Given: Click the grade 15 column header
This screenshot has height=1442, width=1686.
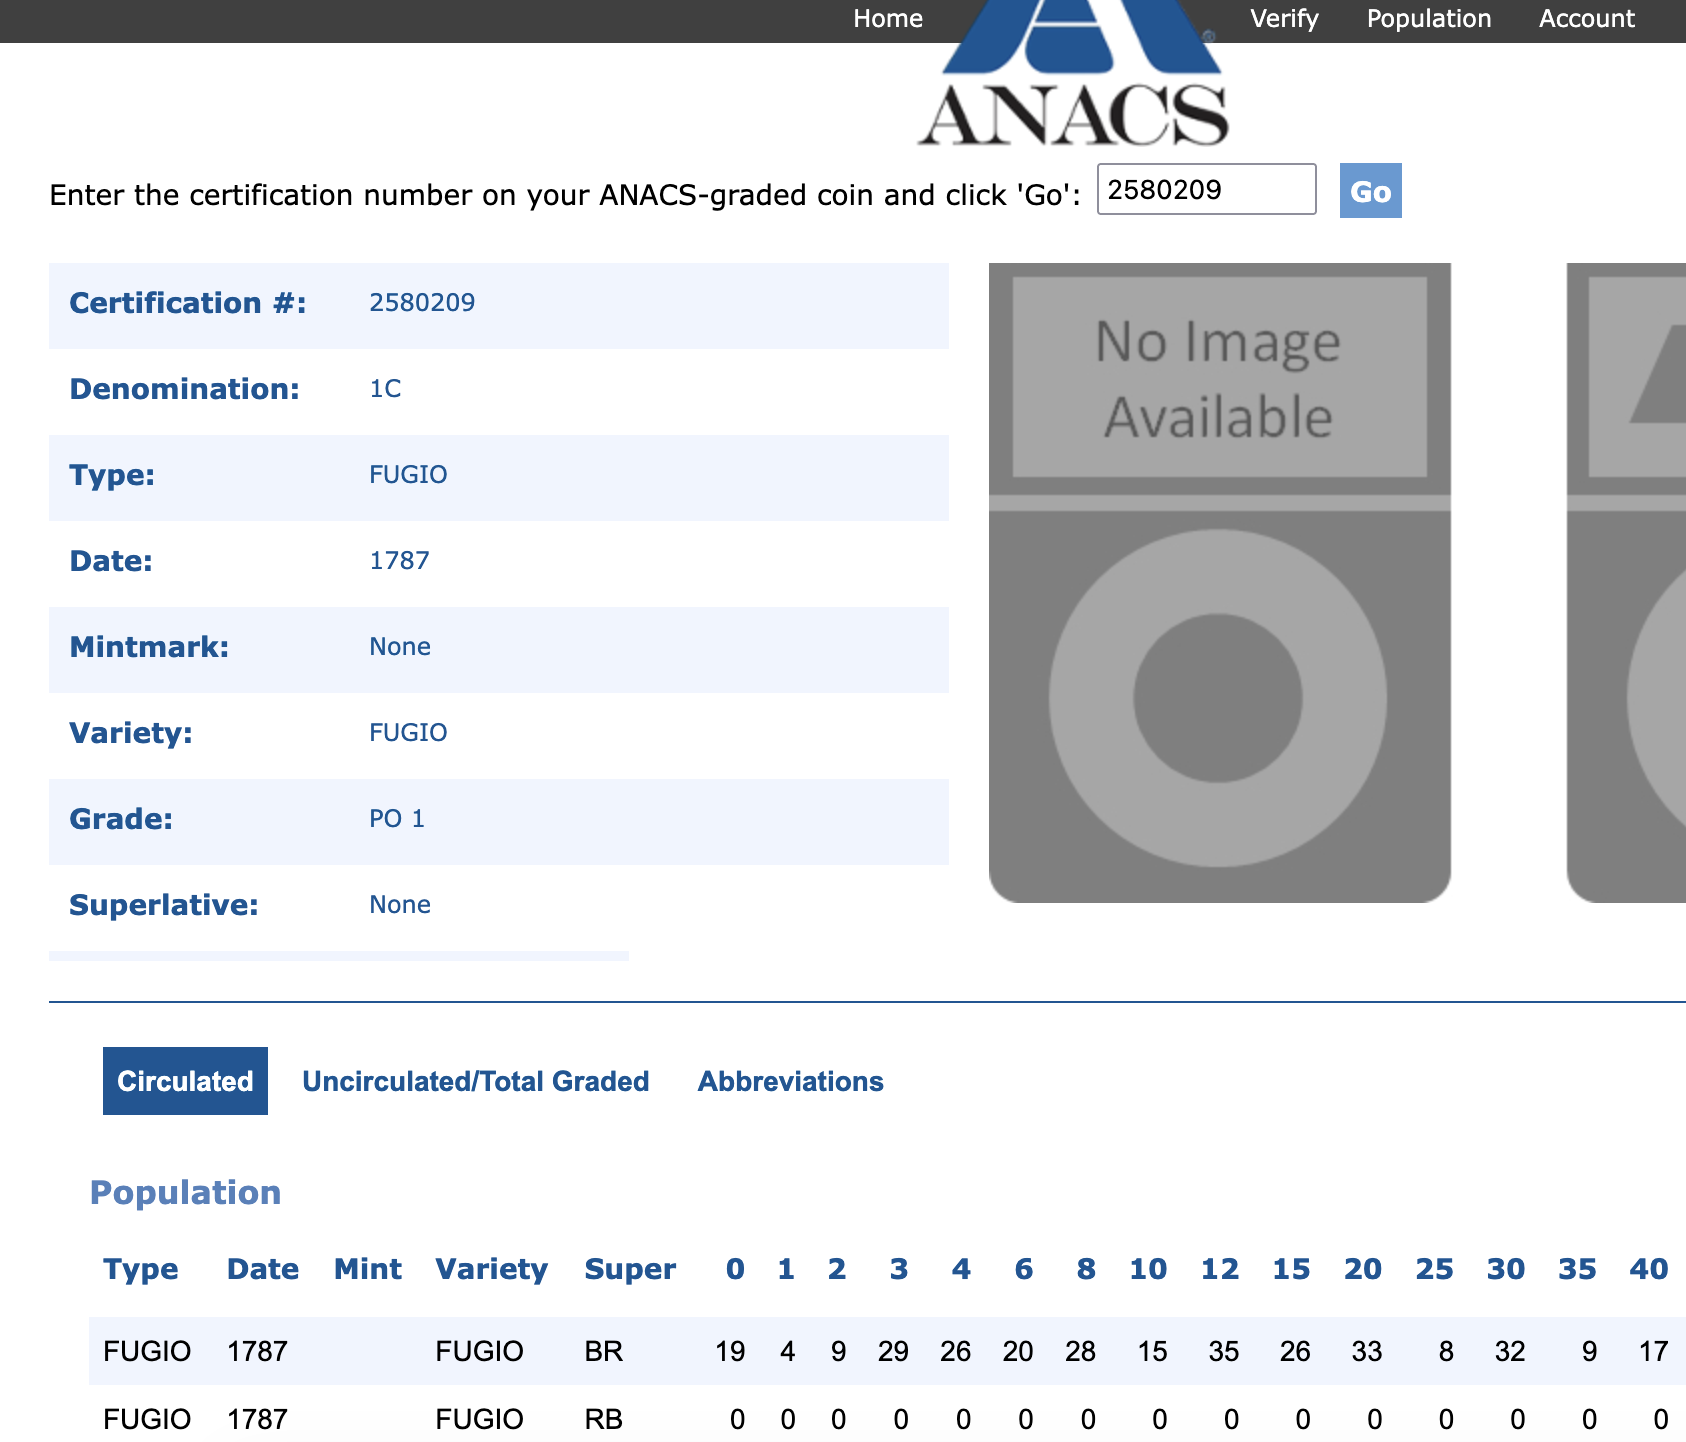Looking at the screenshot, I should coord(1291,1269).
